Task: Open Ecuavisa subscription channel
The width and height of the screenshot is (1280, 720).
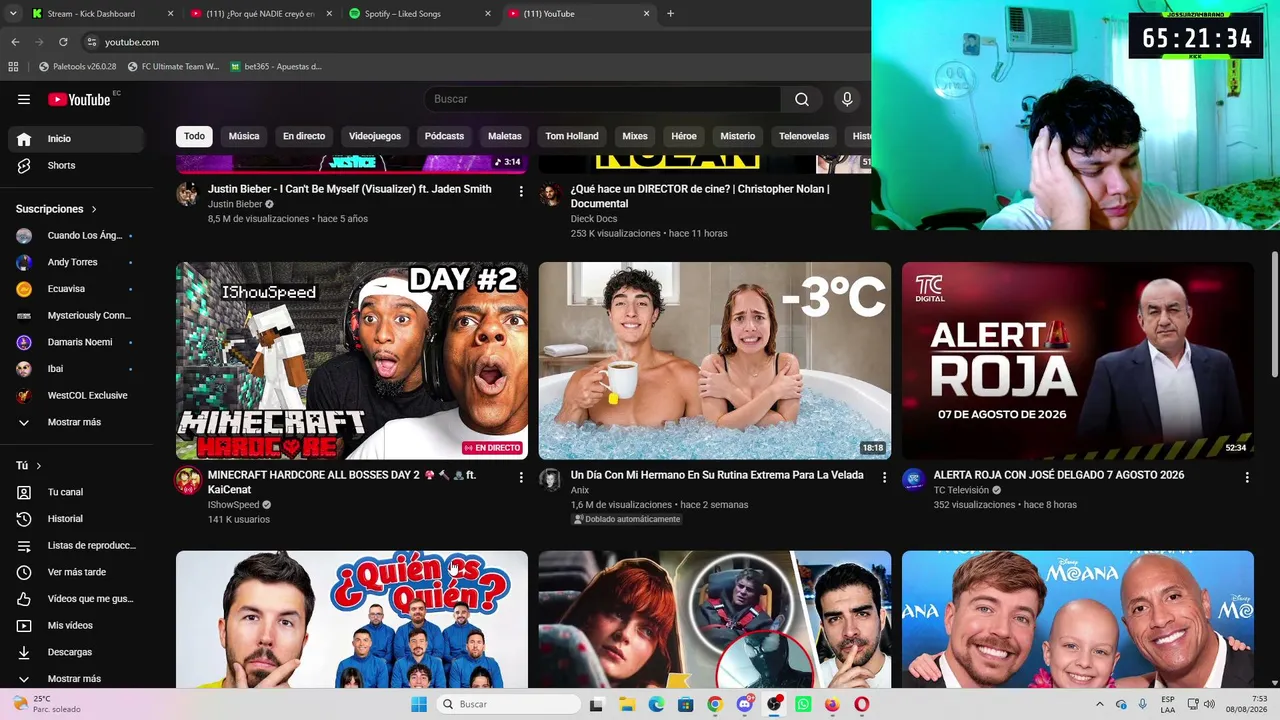Action: (x=76, y=289)
